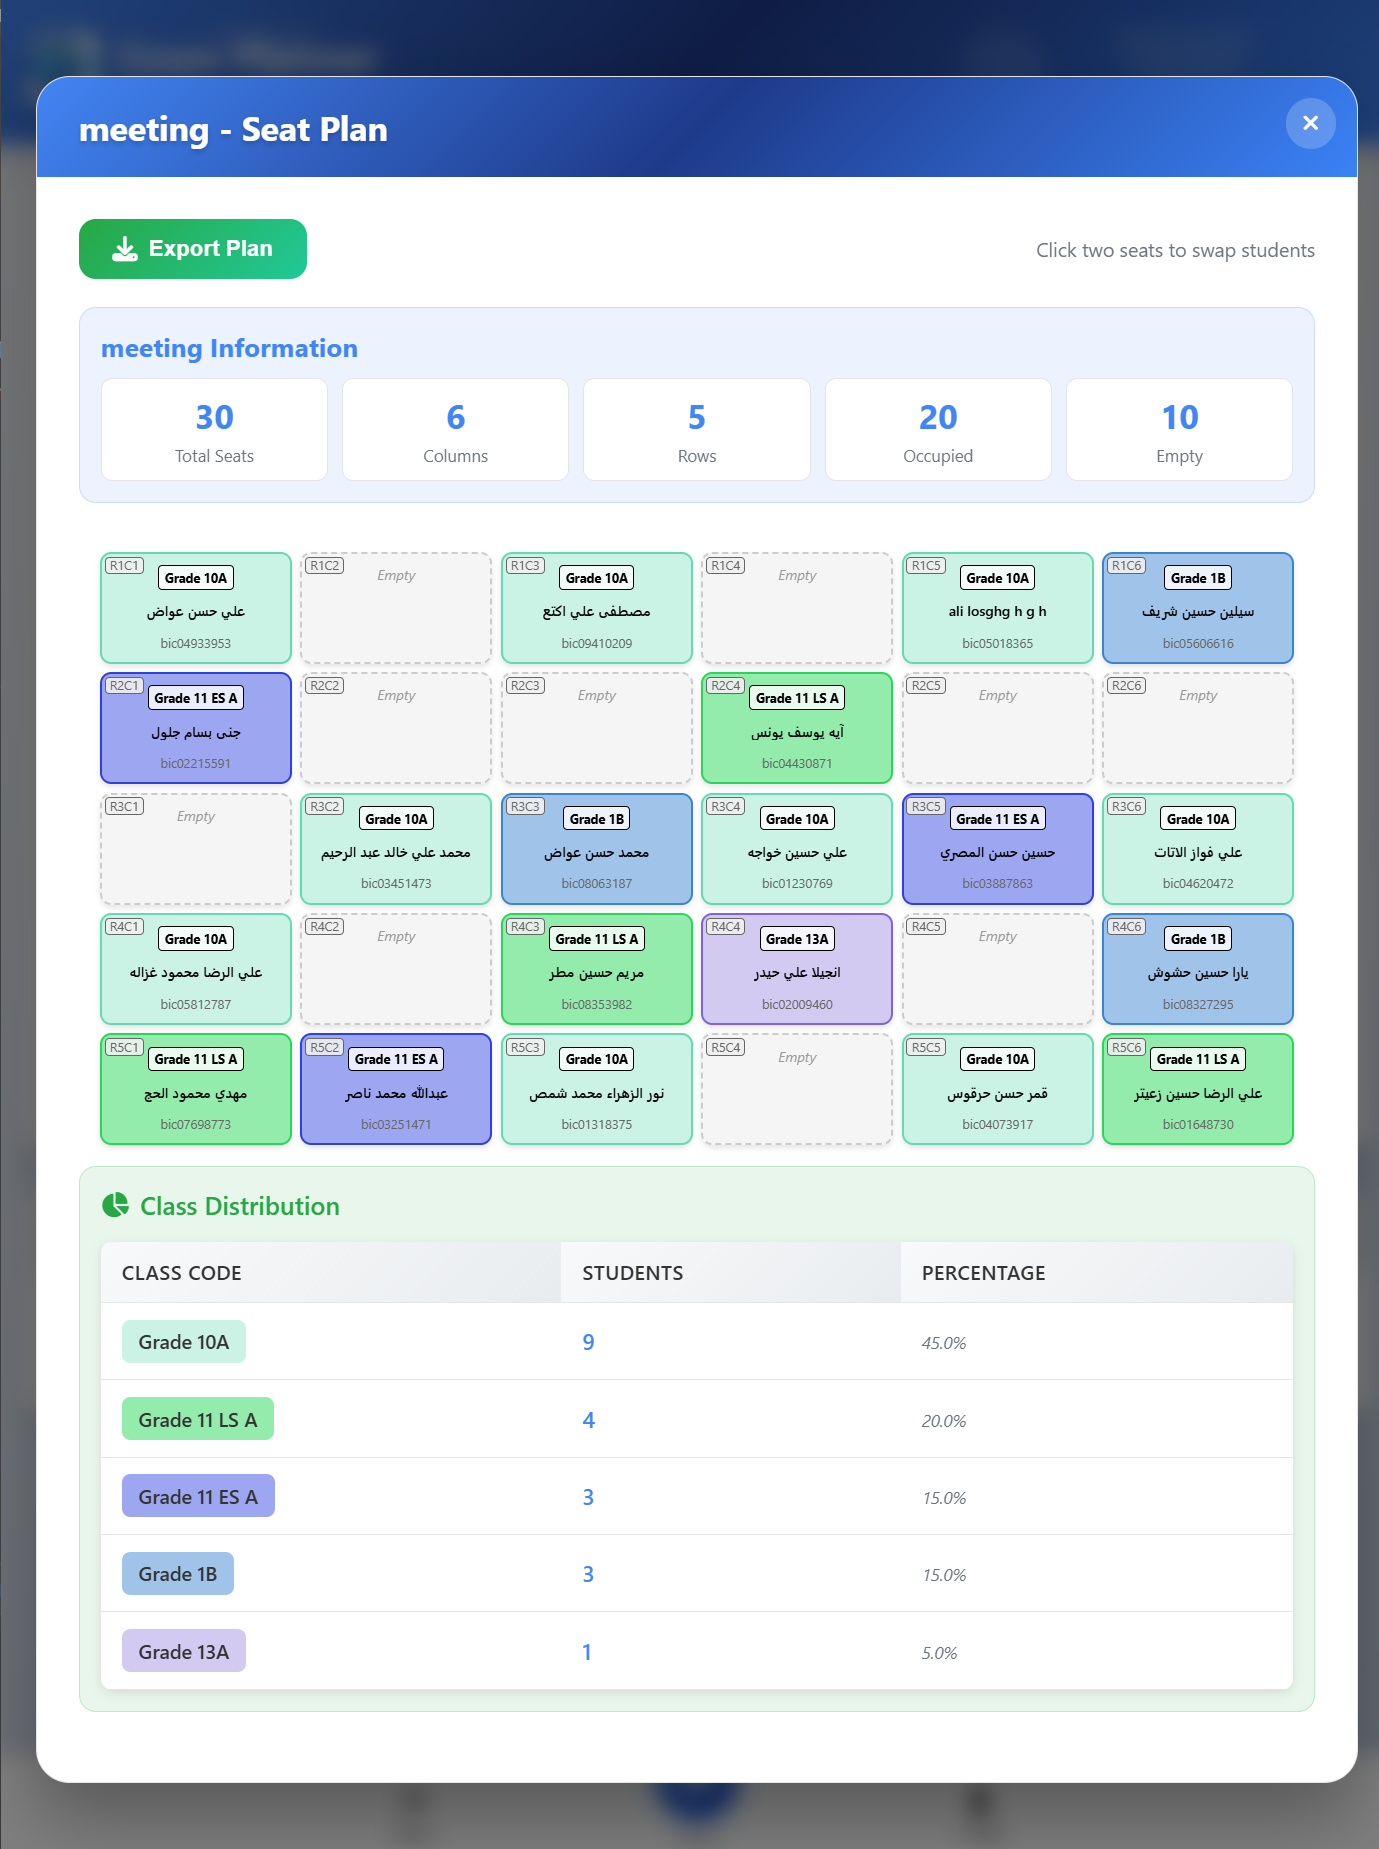The image size is (1379, 1849).
Task: Select seat R4C1 with bic05812787
Action: point(196,969)
